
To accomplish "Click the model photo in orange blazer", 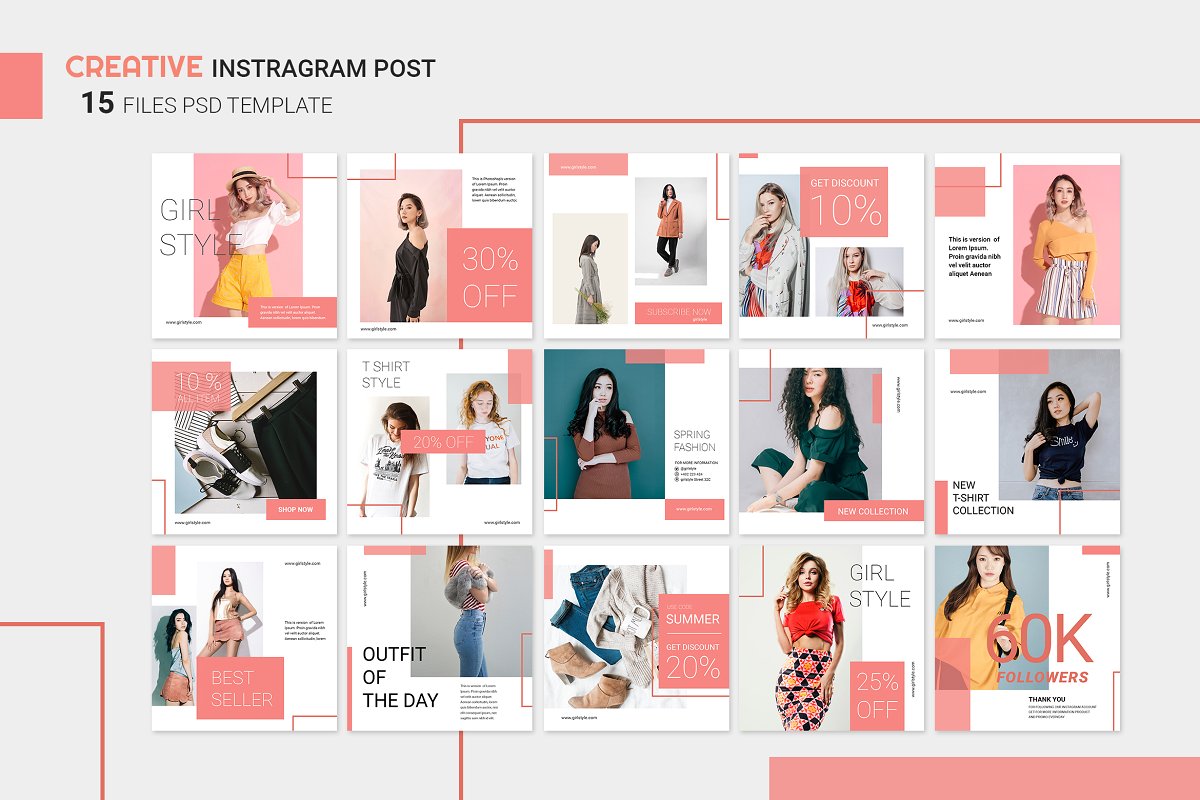I will (x=670, y=229).
